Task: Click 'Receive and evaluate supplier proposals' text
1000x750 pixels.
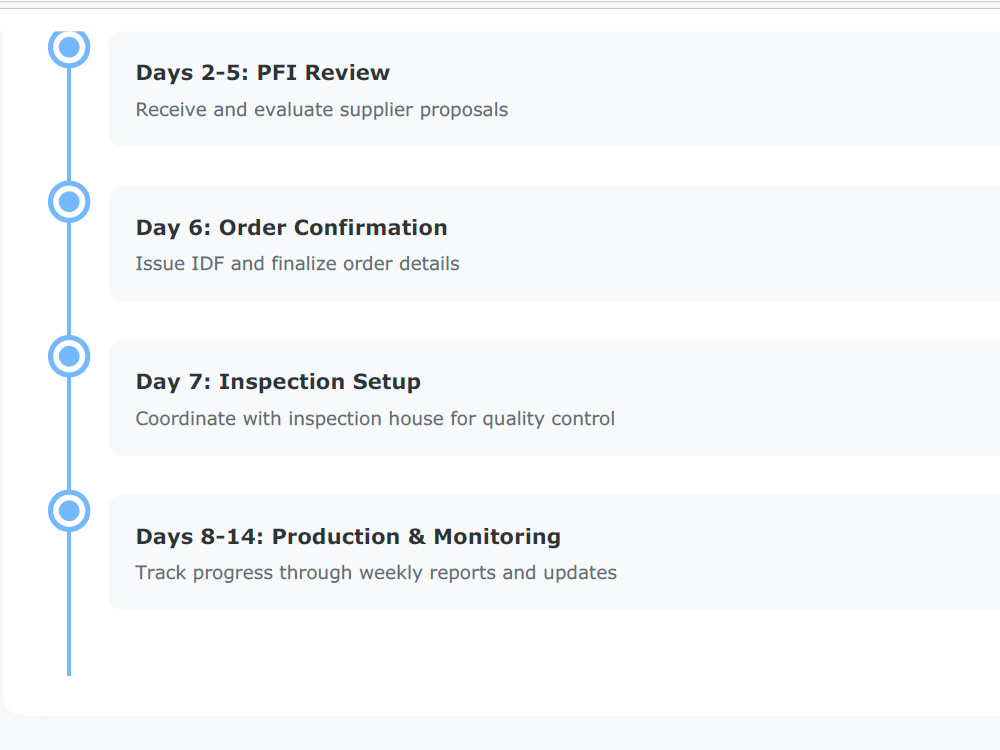Action: coord(322,110)
